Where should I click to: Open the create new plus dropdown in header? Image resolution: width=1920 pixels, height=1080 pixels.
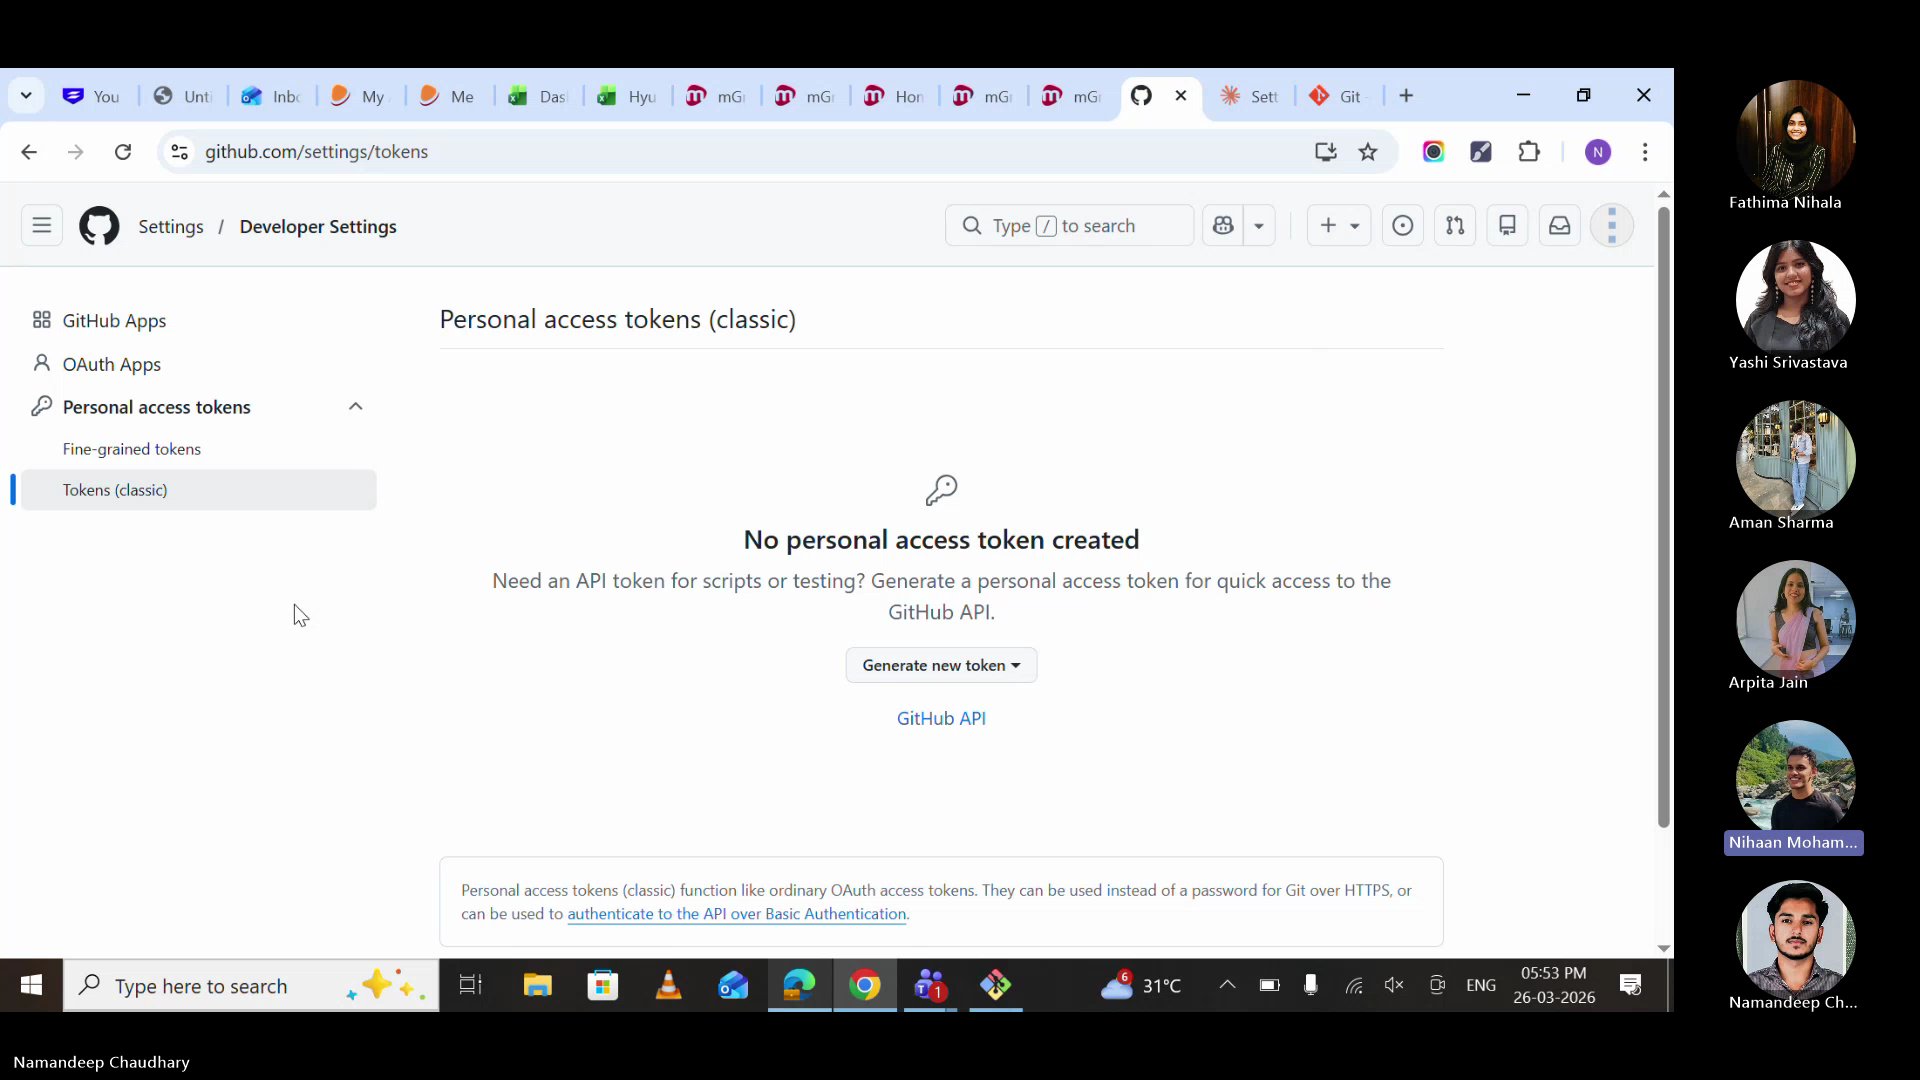(x=1338, y=225)
